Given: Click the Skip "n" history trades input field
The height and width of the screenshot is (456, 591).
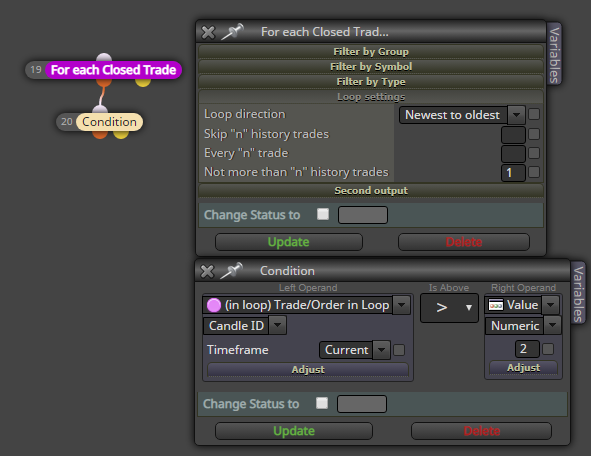Looking at the screenshot, I should [513, 135].
